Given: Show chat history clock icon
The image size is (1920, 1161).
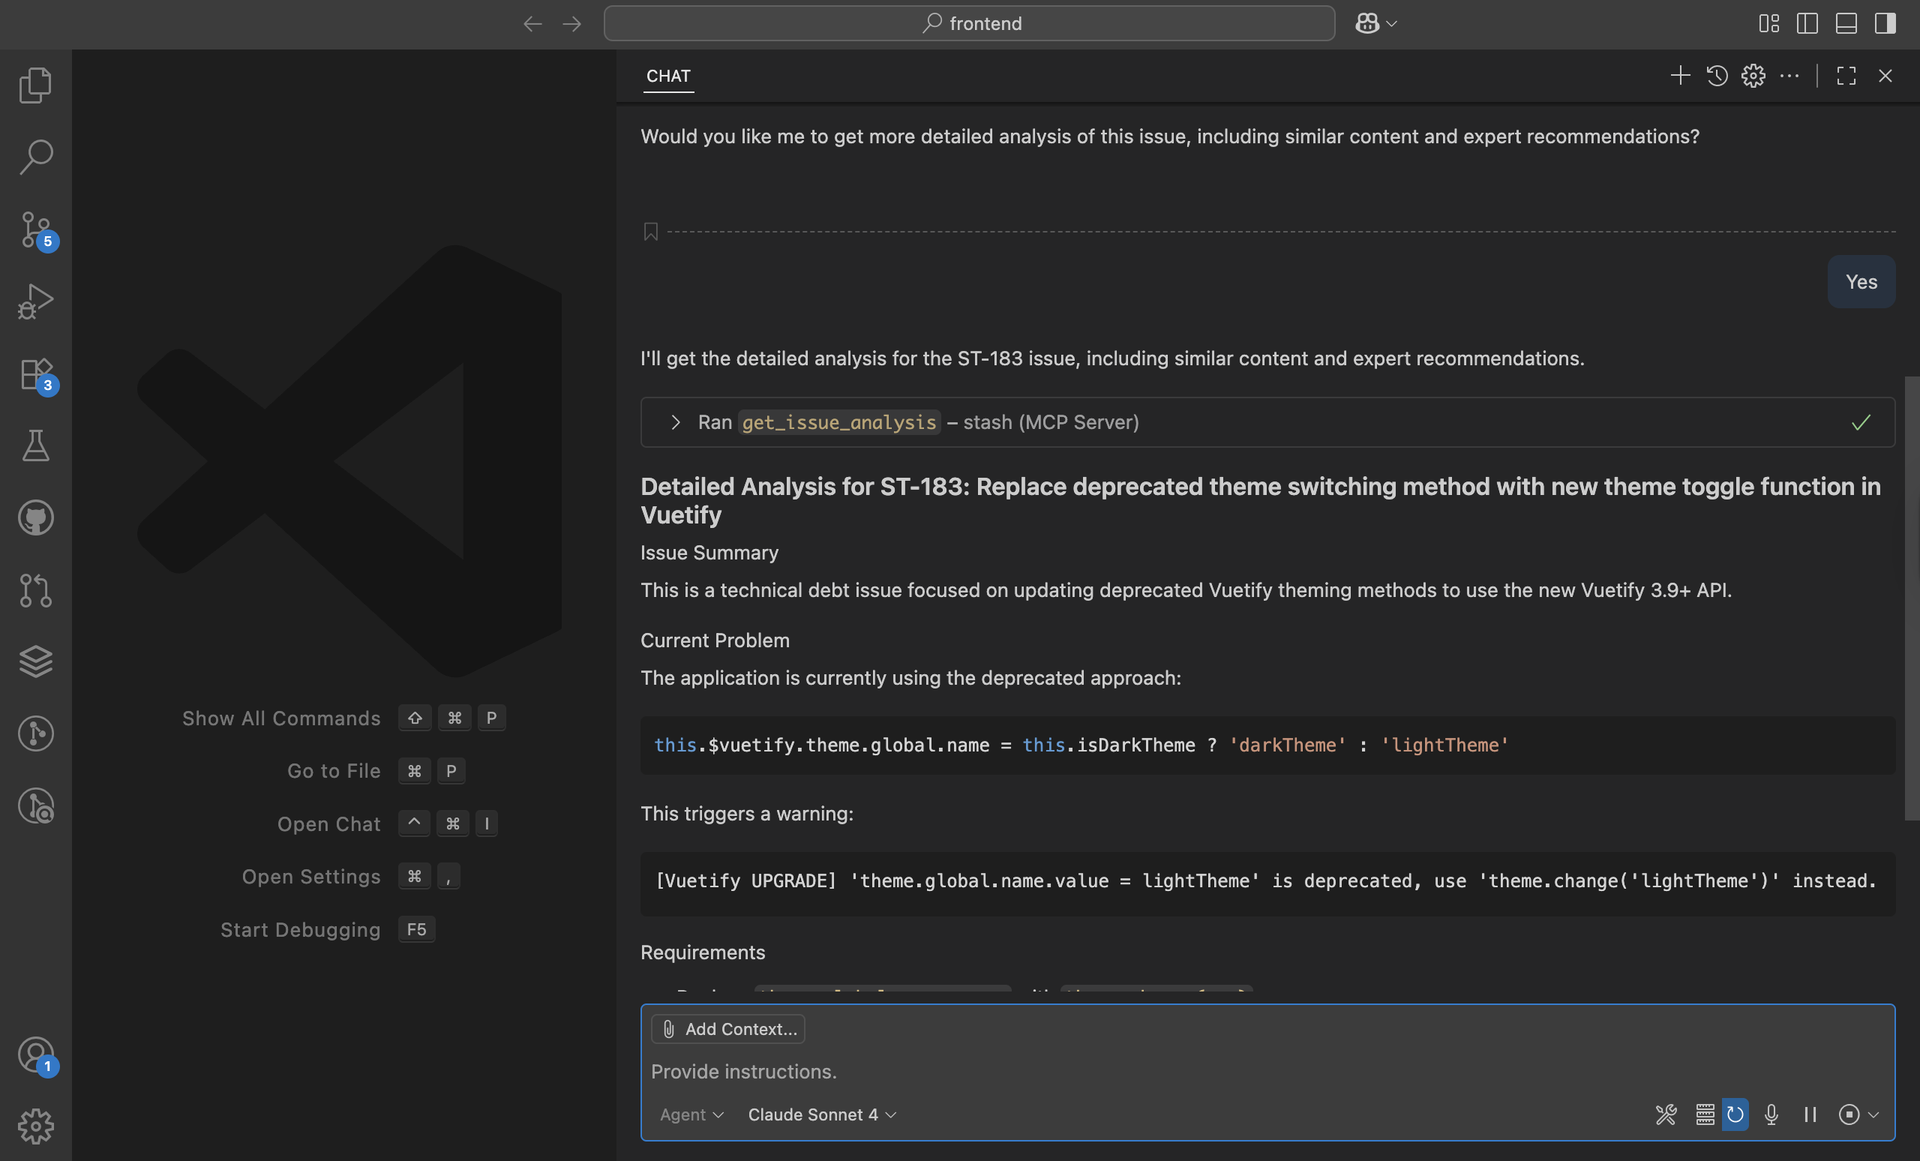Looking at the screenshot, I should pos(1717,76).
